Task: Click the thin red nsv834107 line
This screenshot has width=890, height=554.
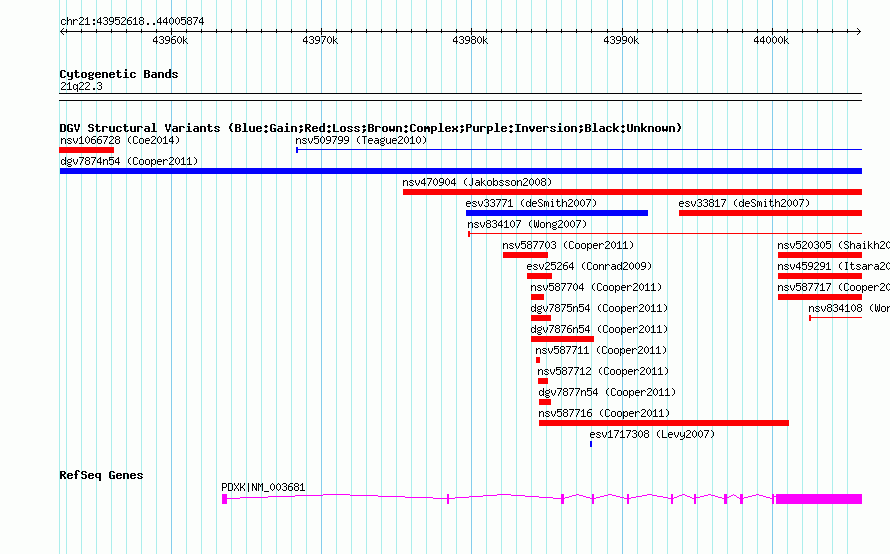Action: (x=665, y=233)
